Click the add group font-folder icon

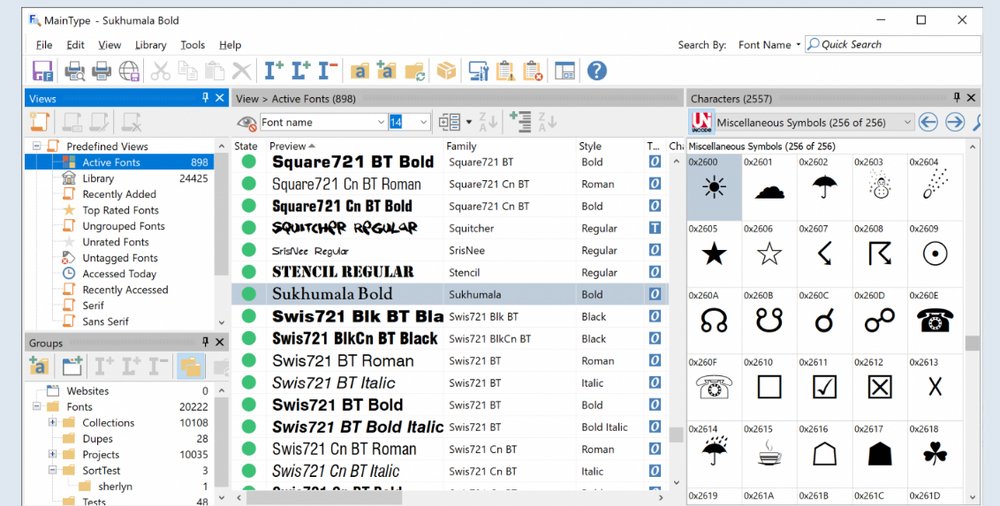40,366
